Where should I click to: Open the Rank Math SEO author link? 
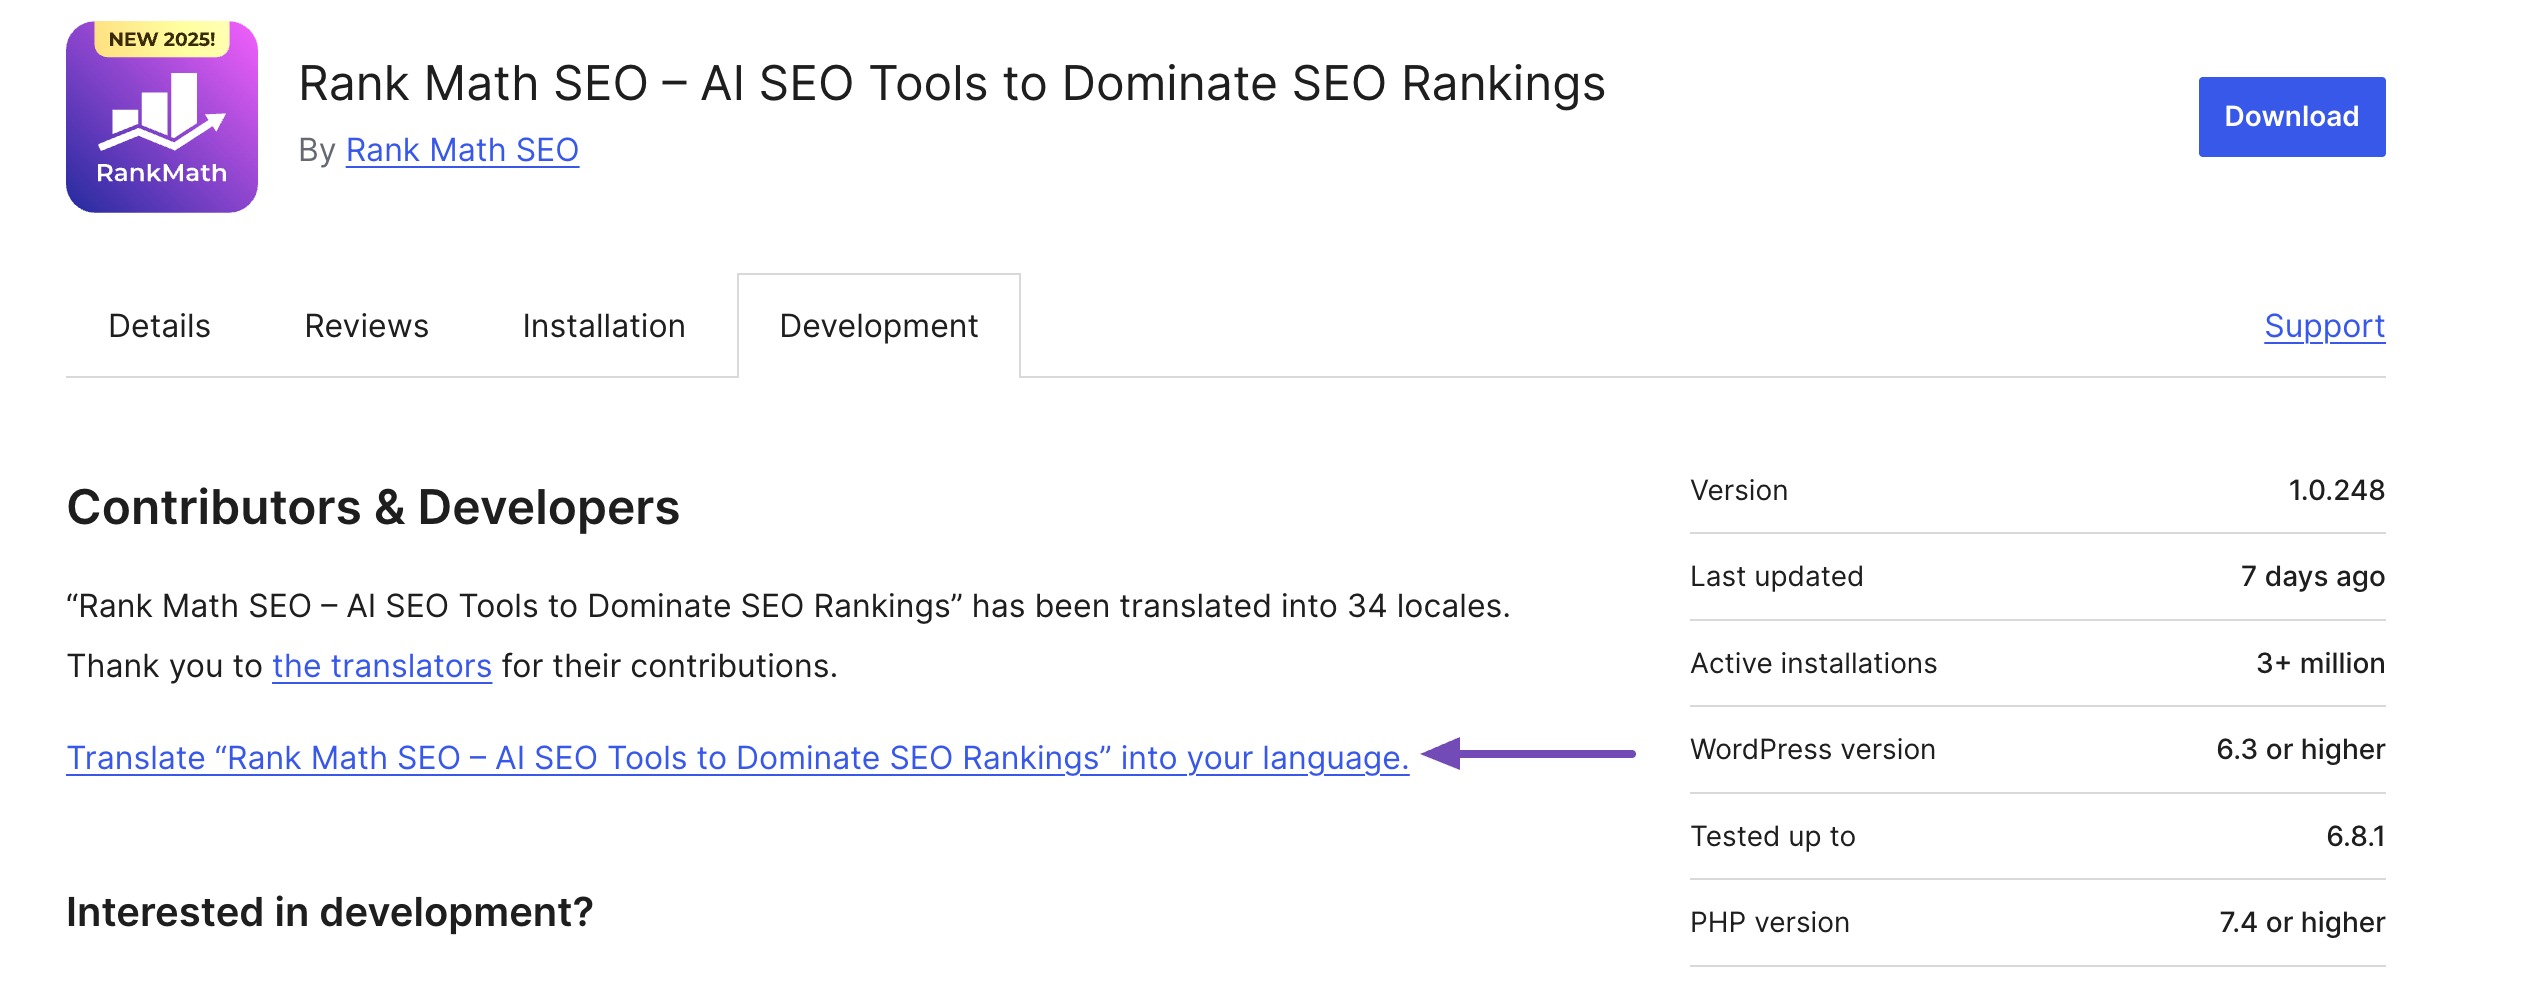click(x=462, y=150)
